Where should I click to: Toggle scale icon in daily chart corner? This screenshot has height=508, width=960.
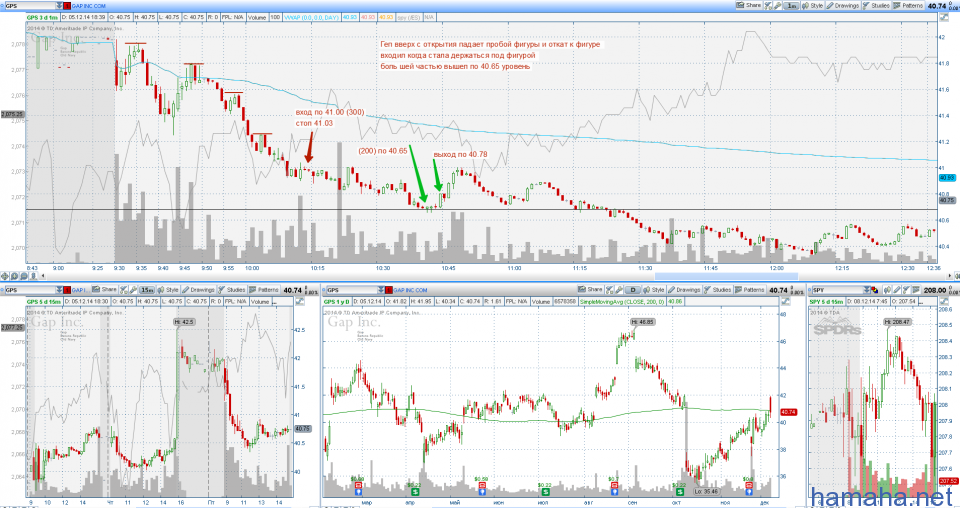(786, 301)
